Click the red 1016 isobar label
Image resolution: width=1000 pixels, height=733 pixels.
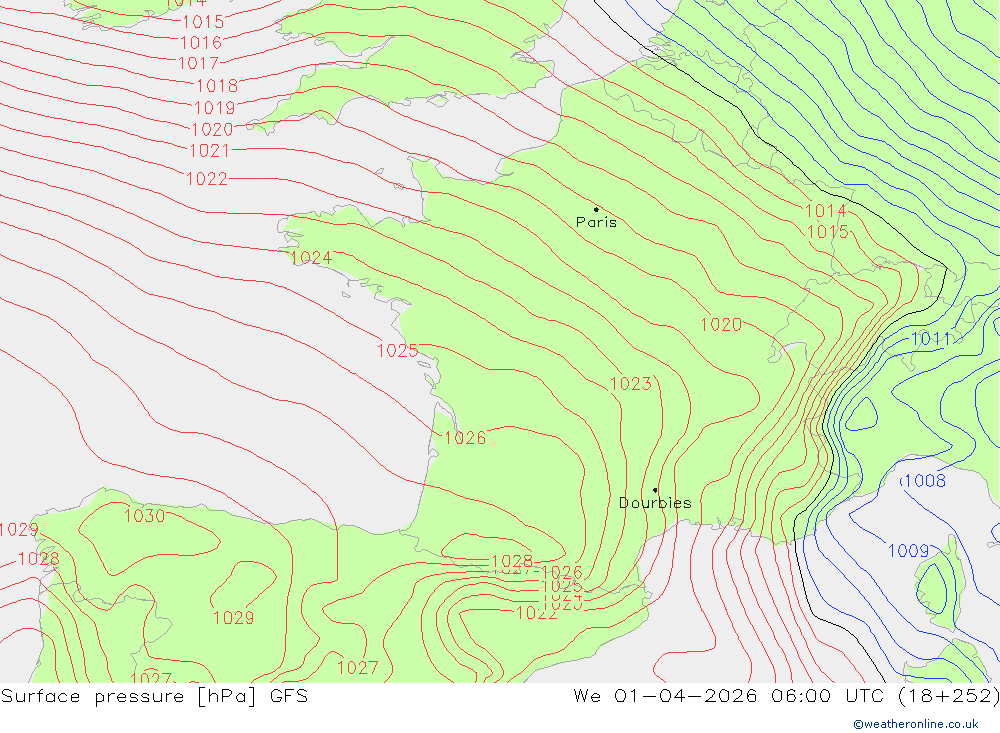pyautogui.click(x=202, y=43)
